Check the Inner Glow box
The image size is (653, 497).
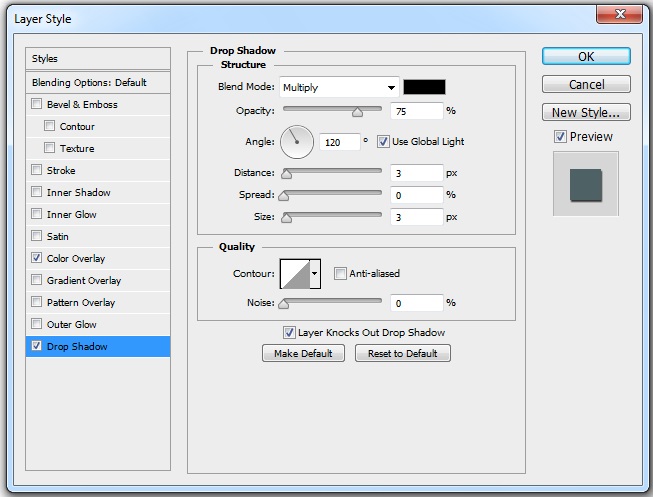click(37, 214)
